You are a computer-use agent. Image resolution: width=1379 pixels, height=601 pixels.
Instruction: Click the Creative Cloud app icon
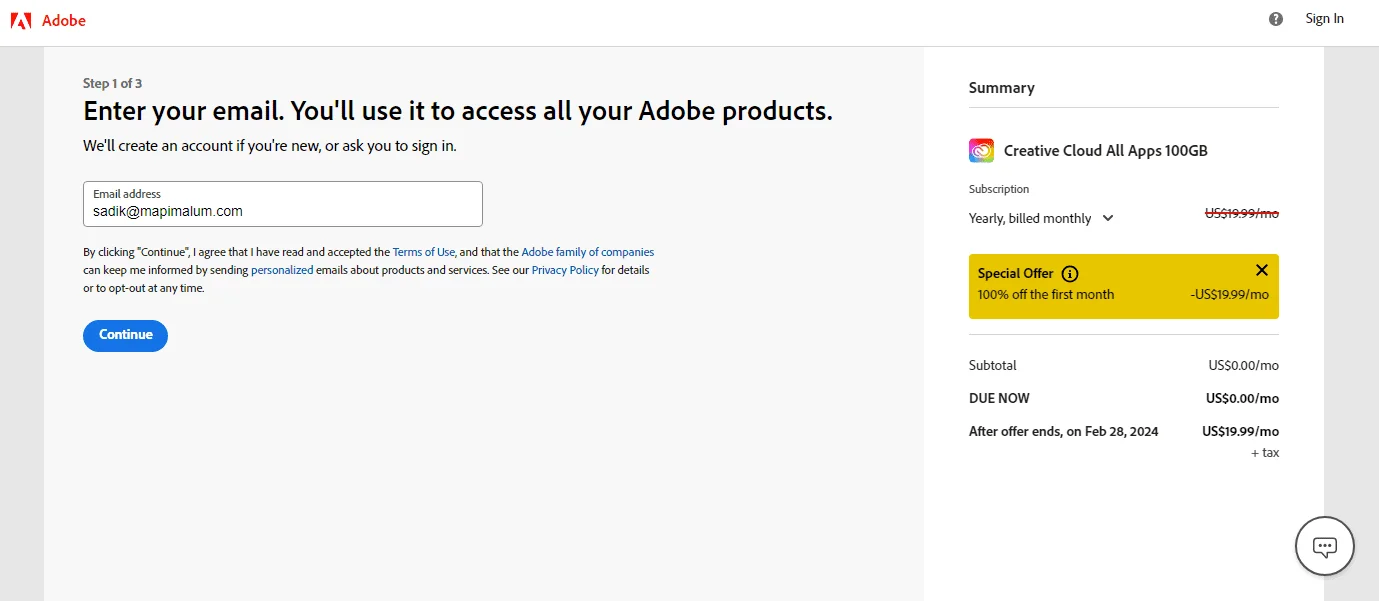981,151
